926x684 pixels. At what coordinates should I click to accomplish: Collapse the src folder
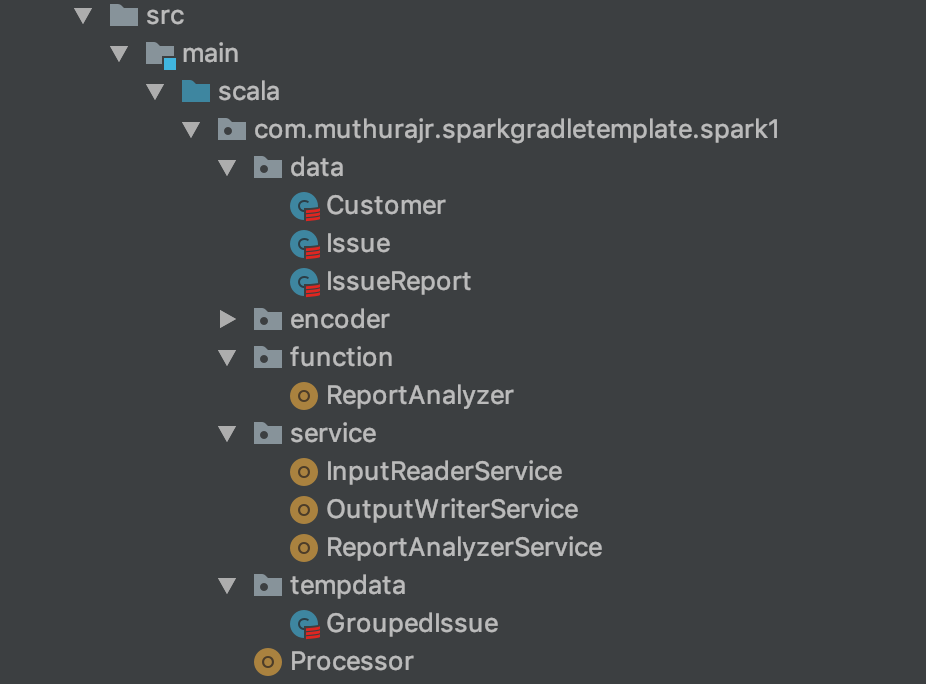pos(83,15)
